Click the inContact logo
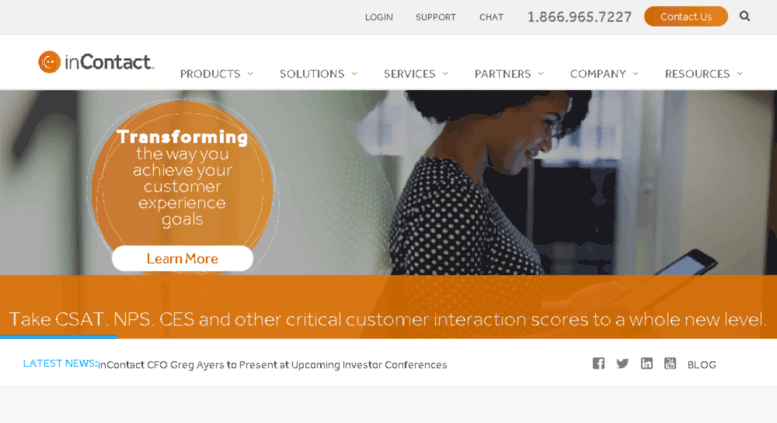 pos(96,62)
